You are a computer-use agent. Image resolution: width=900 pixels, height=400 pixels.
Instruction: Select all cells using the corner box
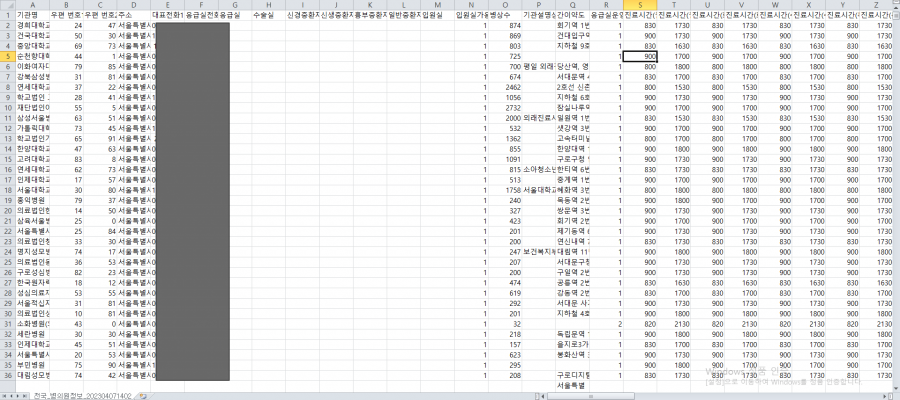click(7, 5)
